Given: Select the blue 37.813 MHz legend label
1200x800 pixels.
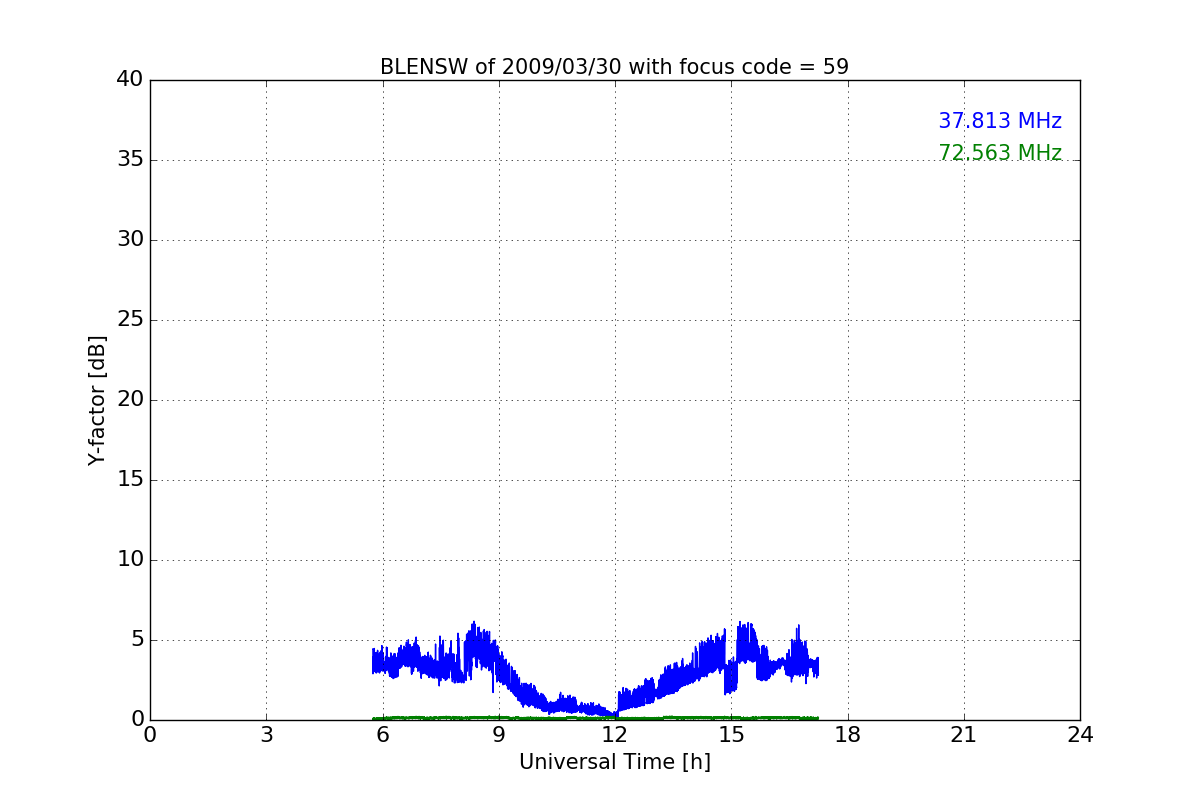Looking at the screenshot, I should pyautogui.click(x=1000, y=121).
